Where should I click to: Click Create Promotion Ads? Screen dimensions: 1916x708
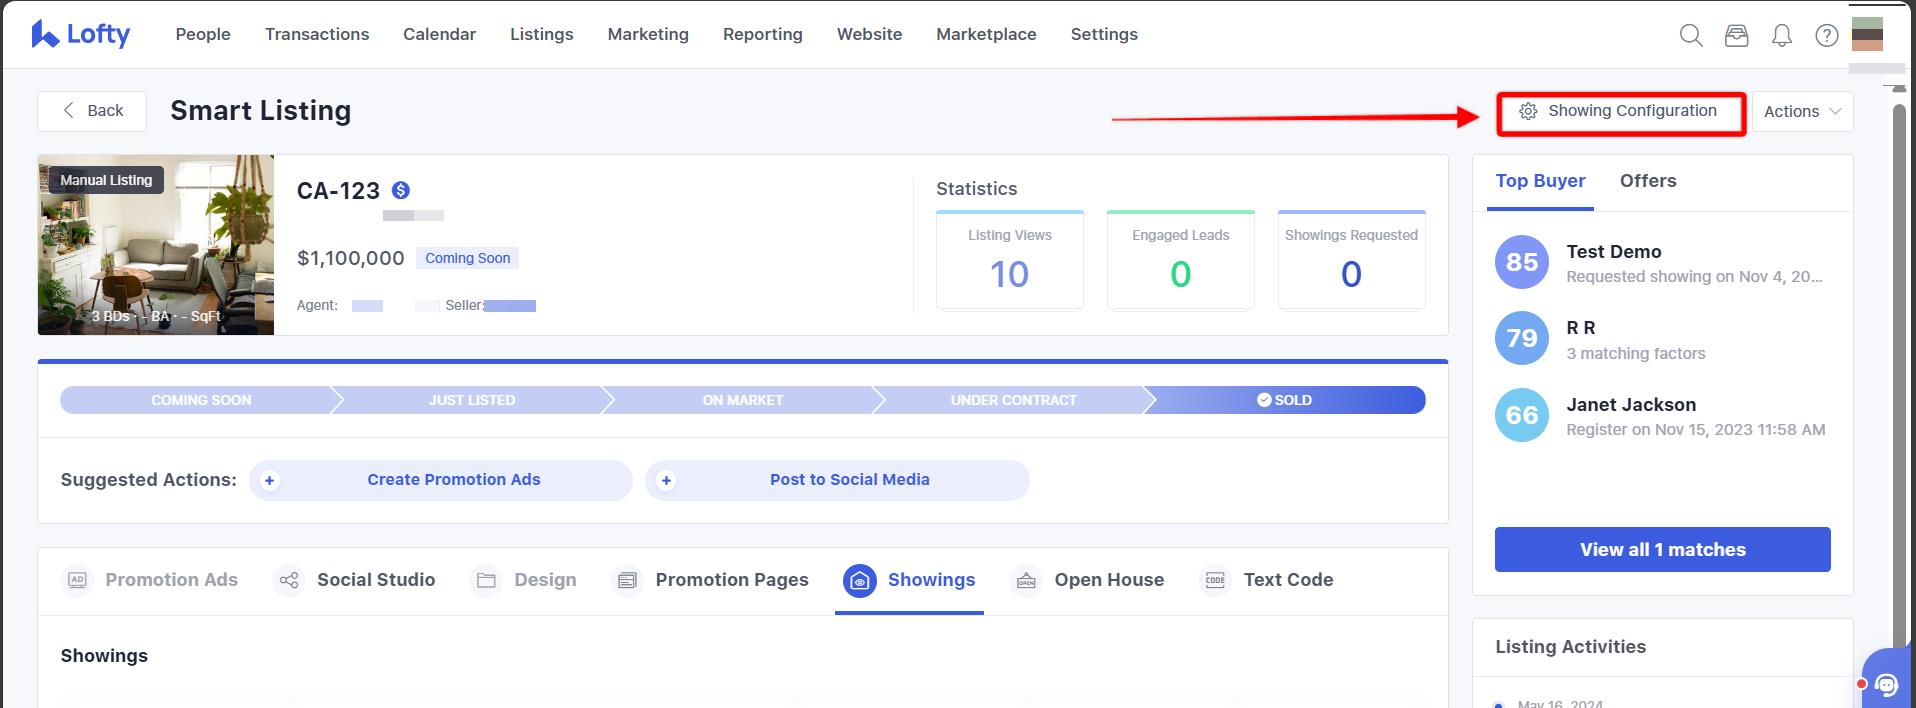point(441,480)
